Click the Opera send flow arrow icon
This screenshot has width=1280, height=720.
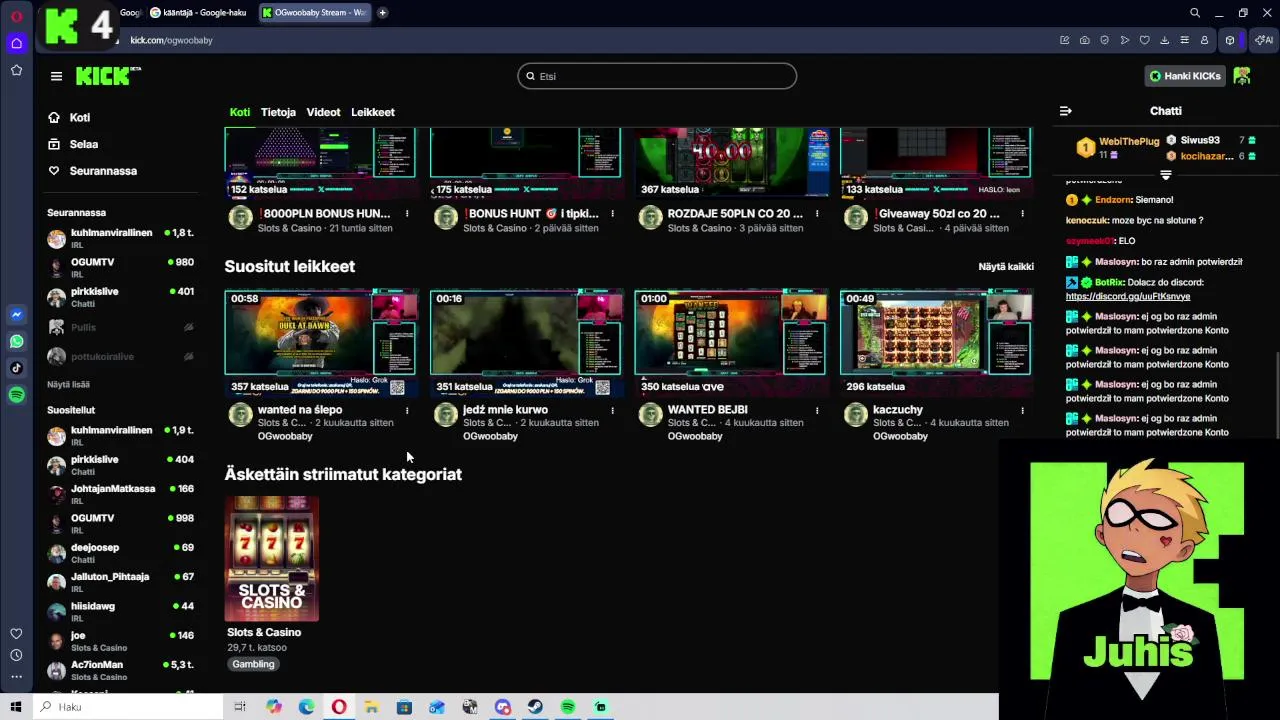[1124, 40]
